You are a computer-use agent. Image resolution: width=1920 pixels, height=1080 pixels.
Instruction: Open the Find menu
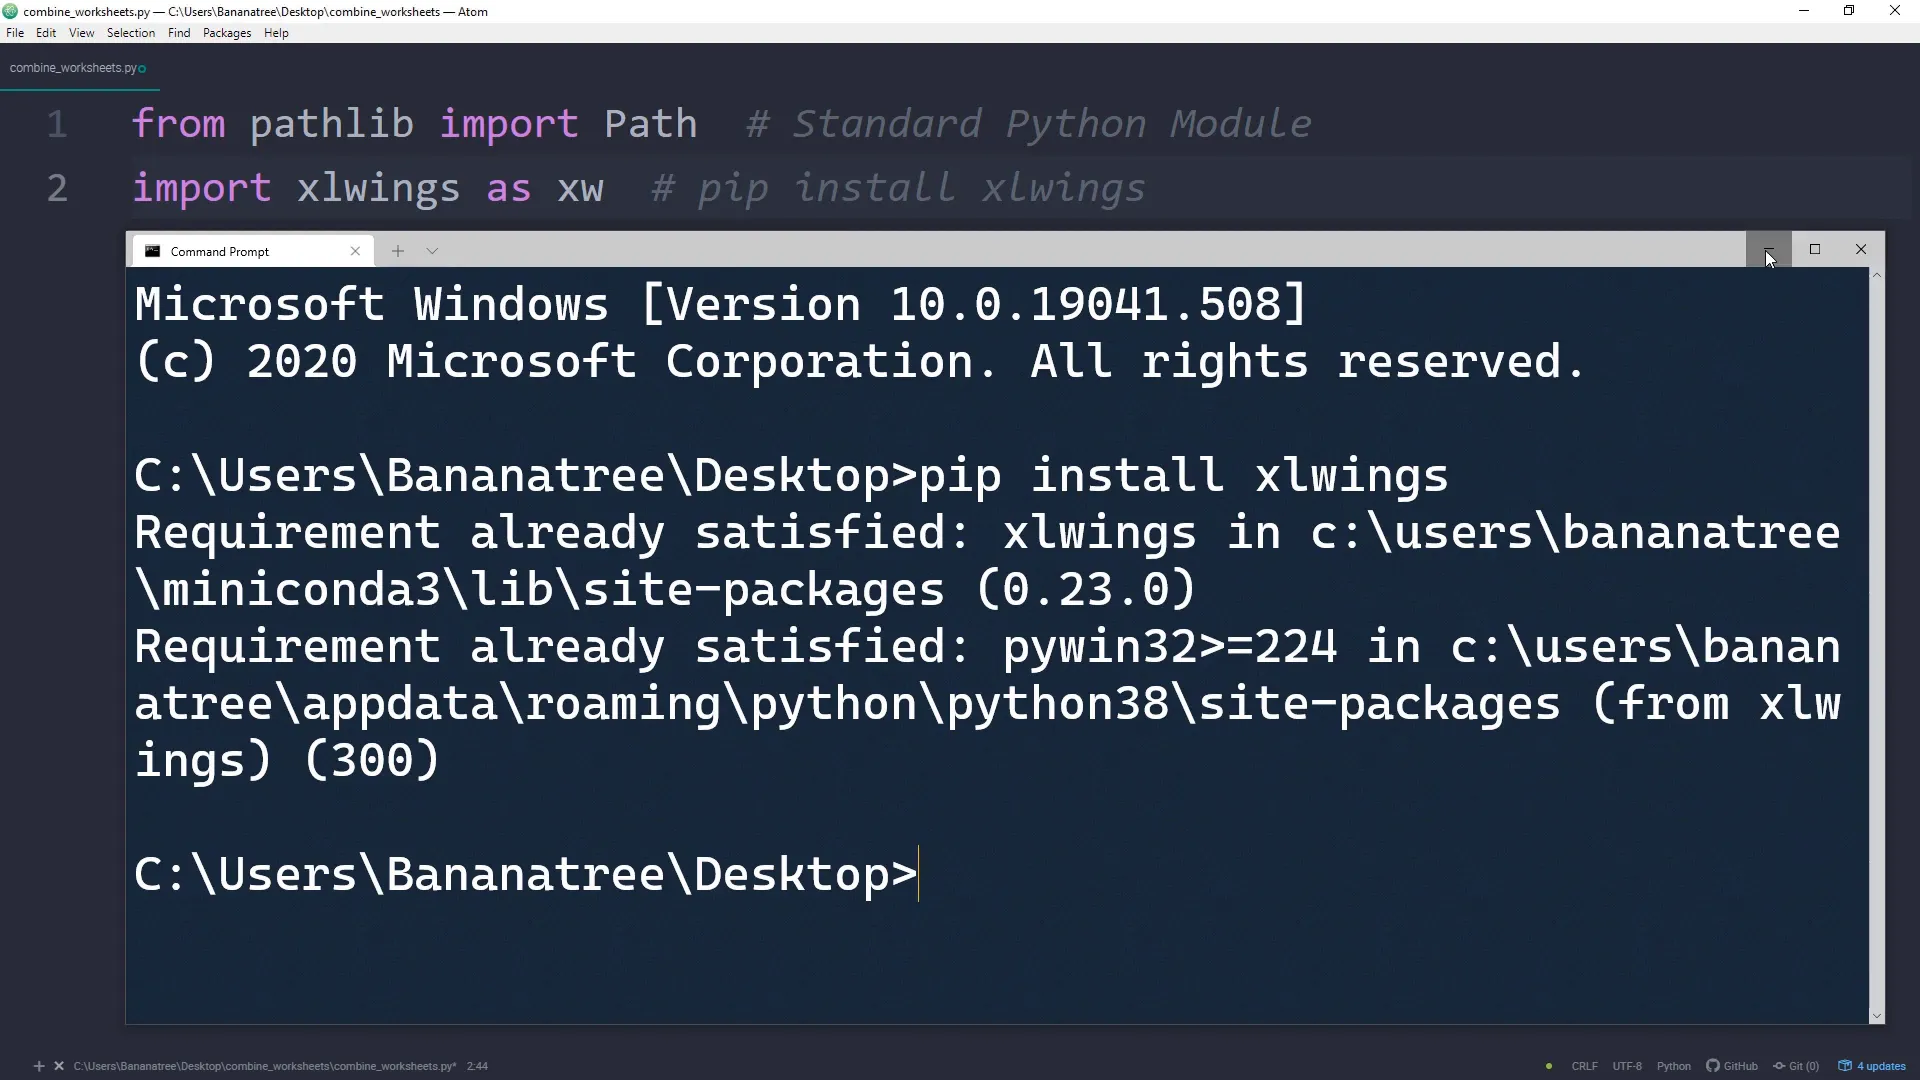179,33
